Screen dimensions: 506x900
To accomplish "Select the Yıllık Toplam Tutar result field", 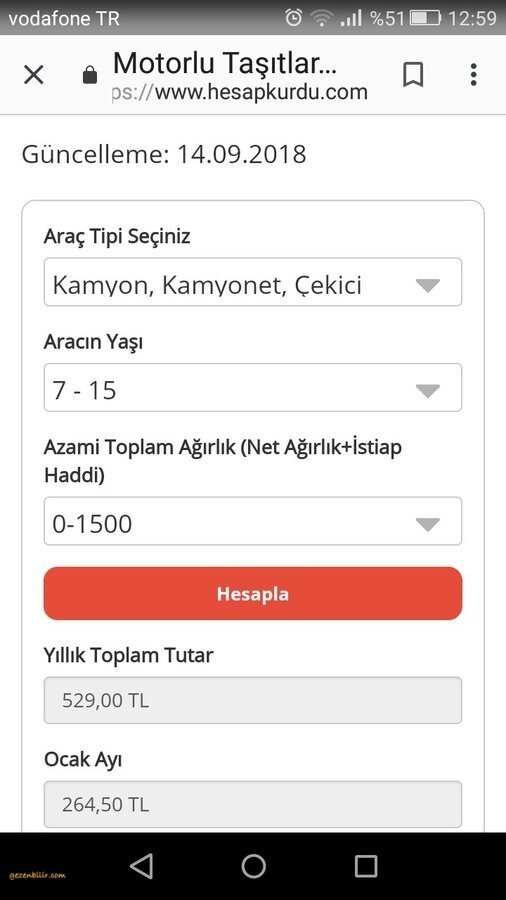I will tap(253, 700).
